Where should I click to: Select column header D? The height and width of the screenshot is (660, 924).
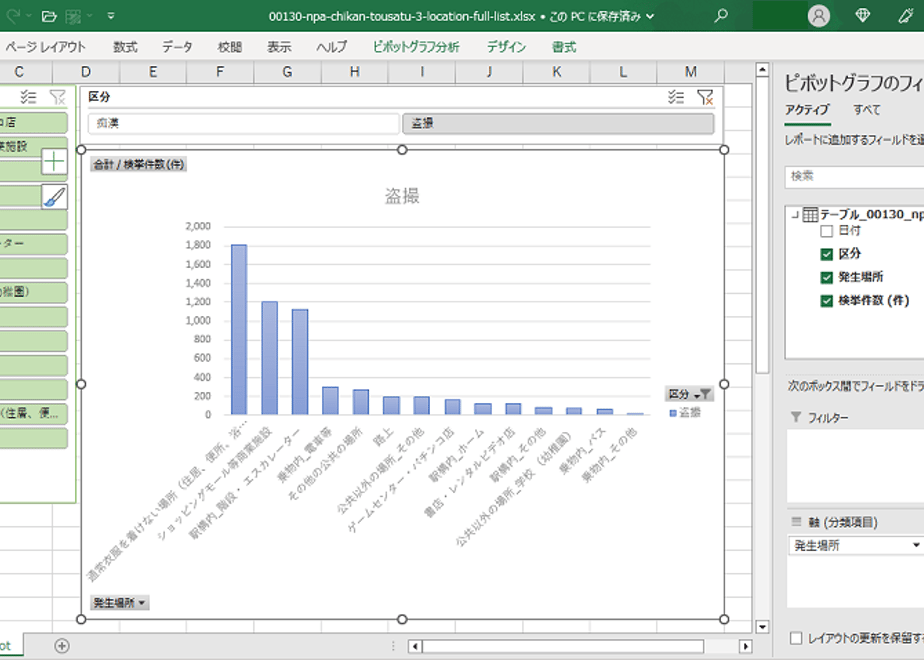coord(86,72)
